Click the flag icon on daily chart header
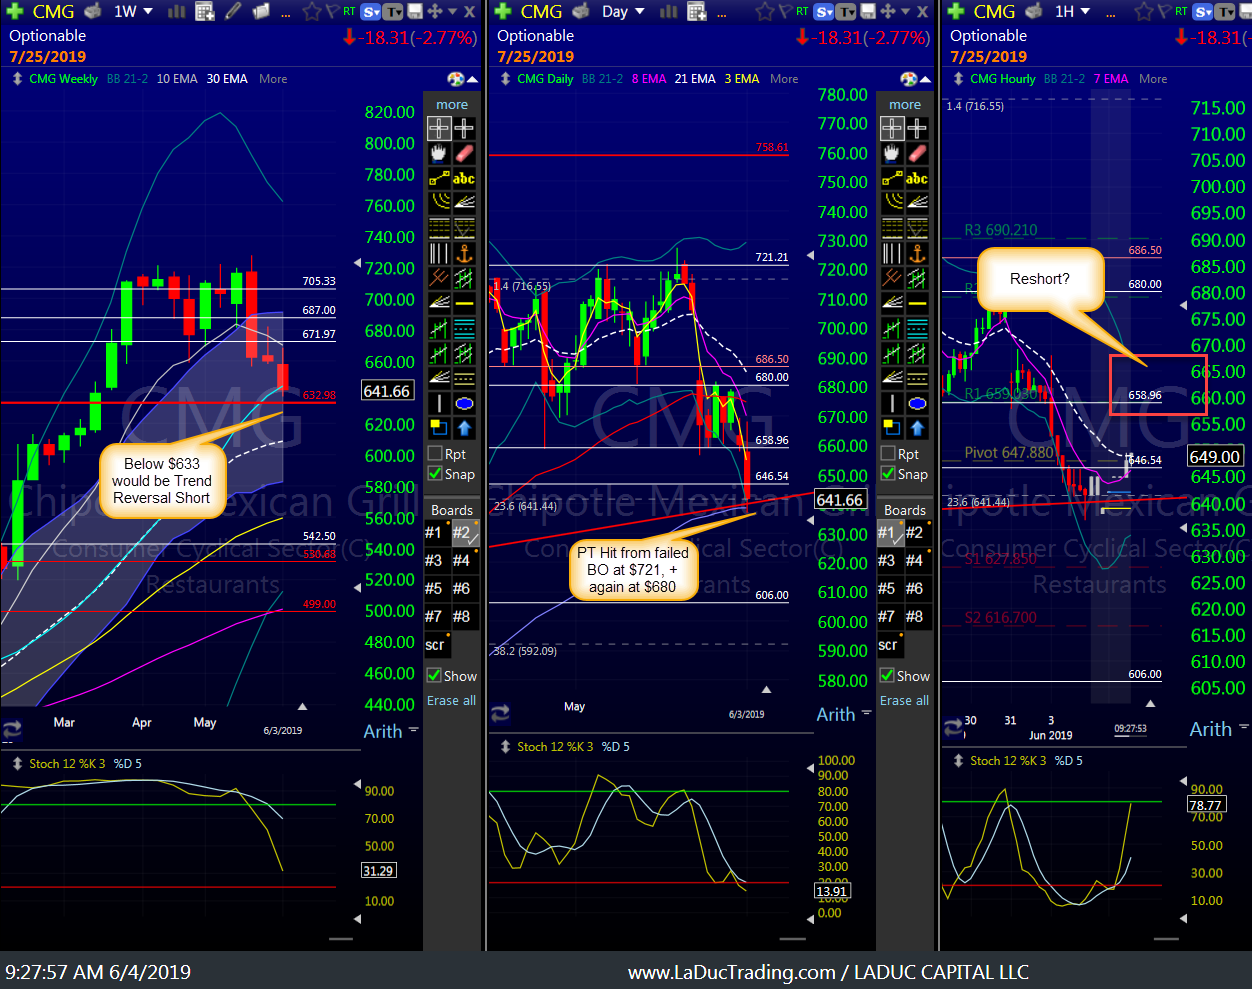Viewport: 1252px width, 989px height. tap(784, 12)
